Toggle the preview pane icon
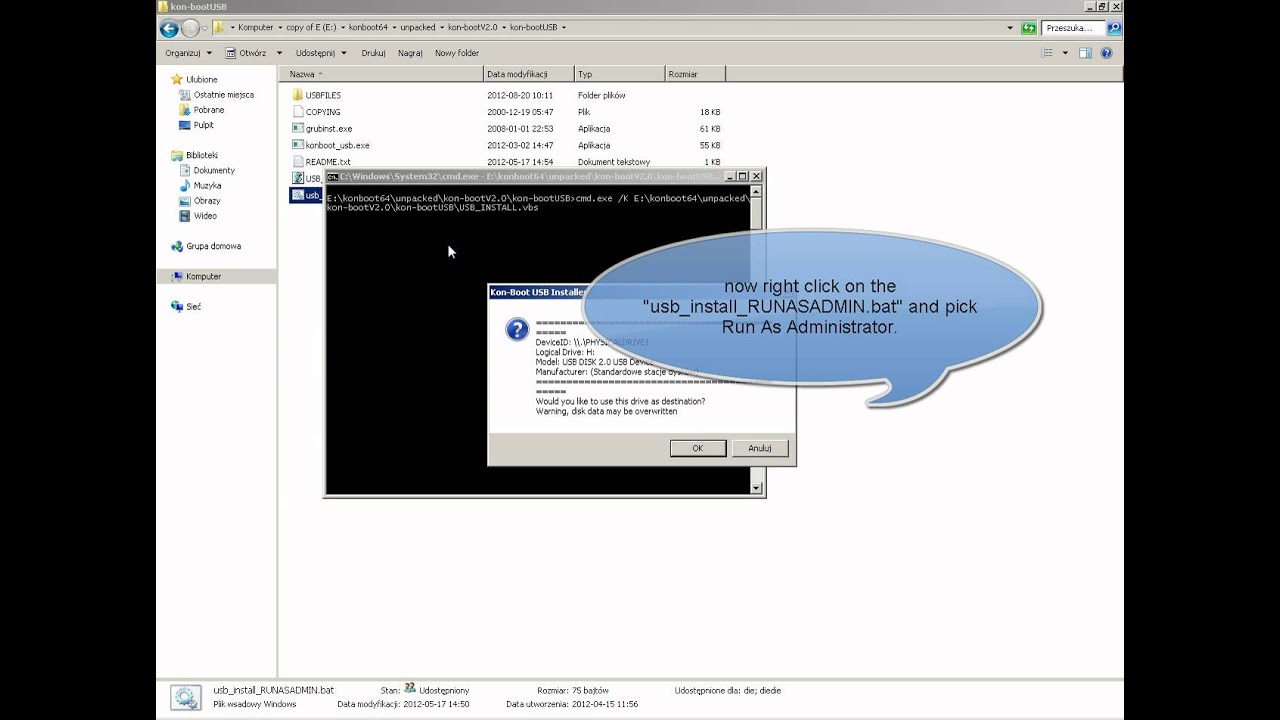This screenshot has height=720, width=1280. pos(1085,53)
